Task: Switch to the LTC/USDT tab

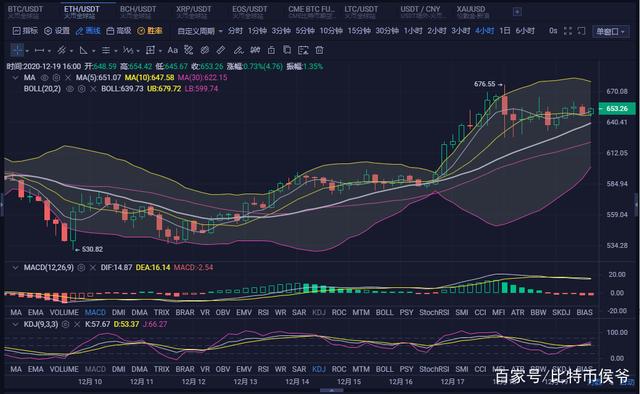Action: point(361,12)
